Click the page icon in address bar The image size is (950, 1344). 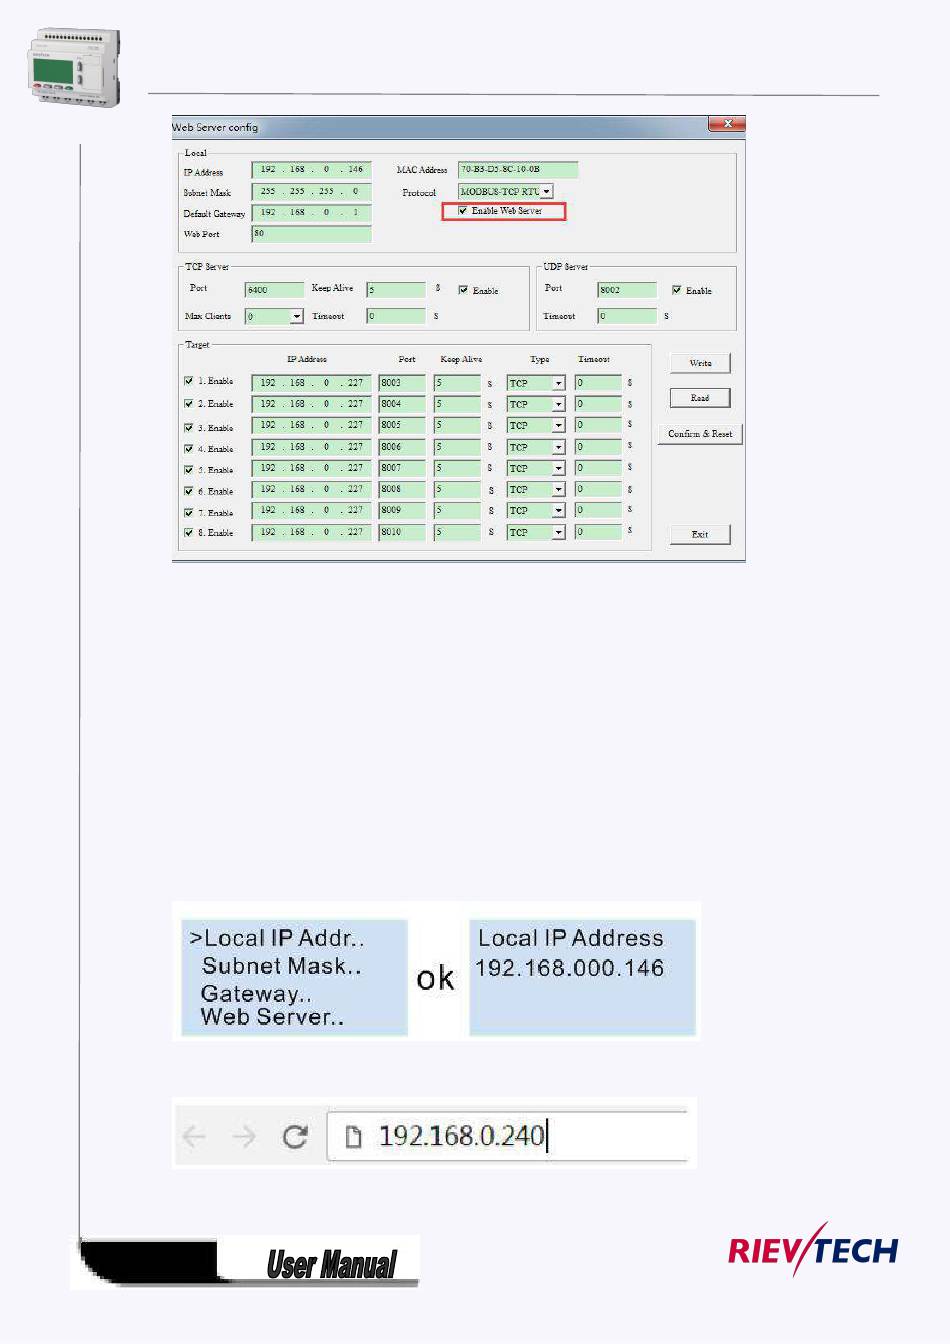[x=352, y=1137]
